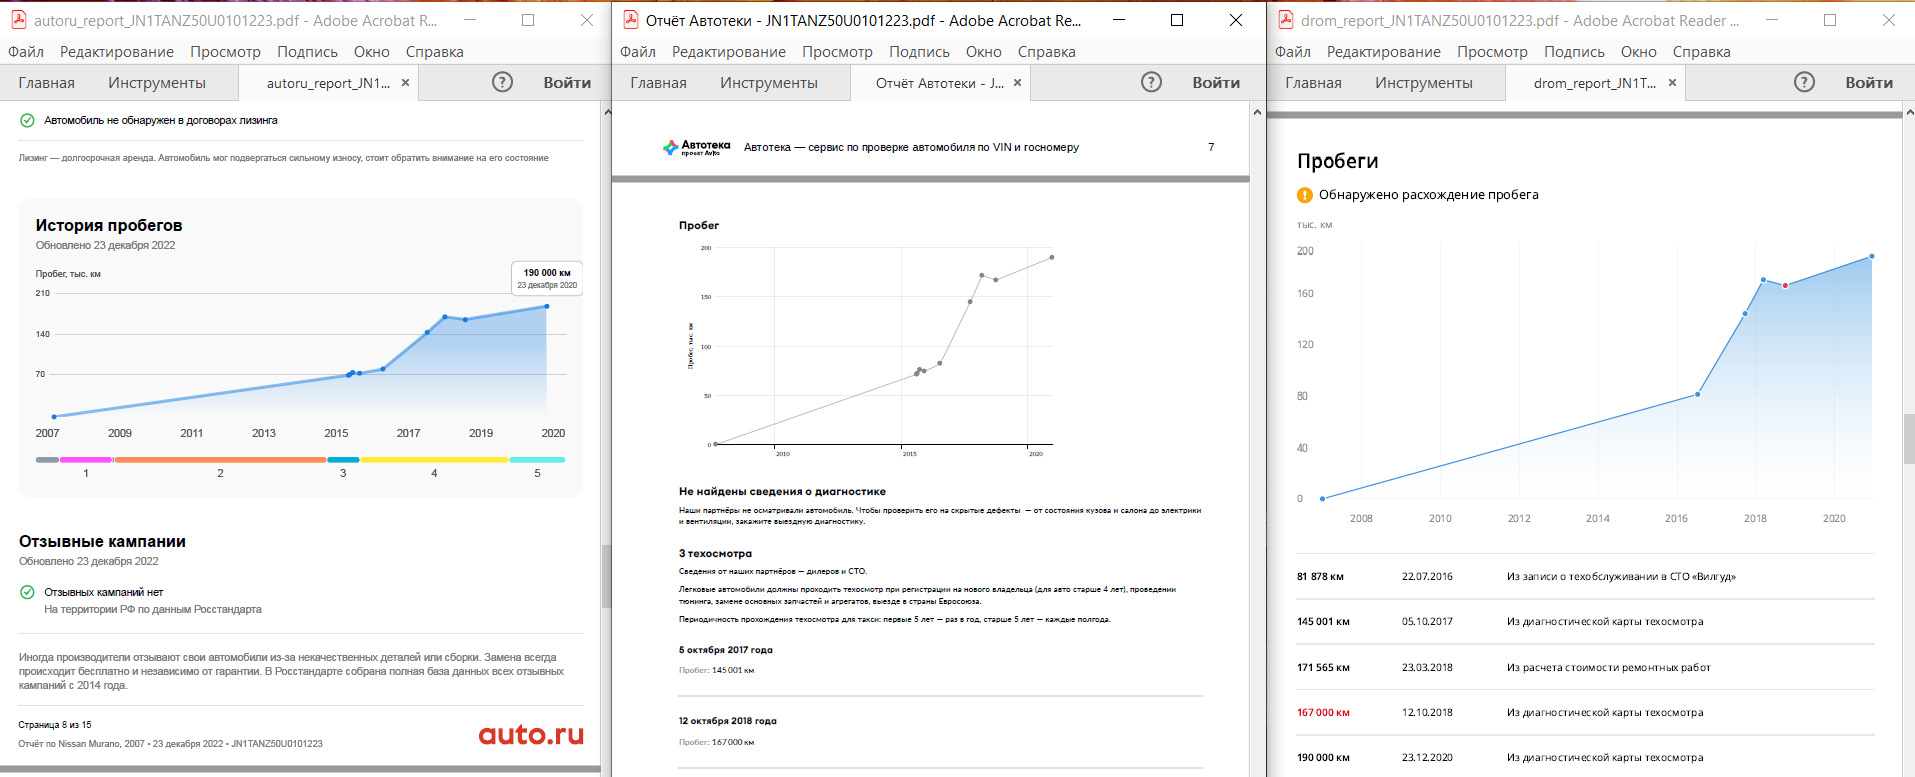This screenshot has width=1915, height=777.
Task: Open help in the autoru_report Acrobat window
Action: (502, 83)
